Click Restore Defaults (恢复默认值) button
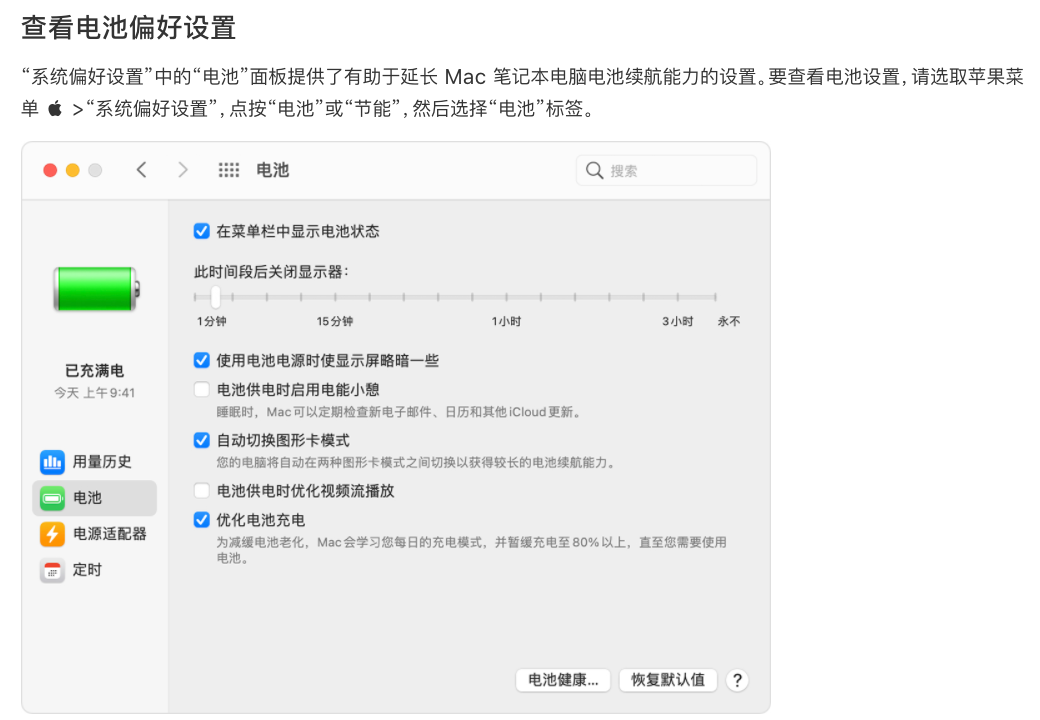 (x=668, y=680)
